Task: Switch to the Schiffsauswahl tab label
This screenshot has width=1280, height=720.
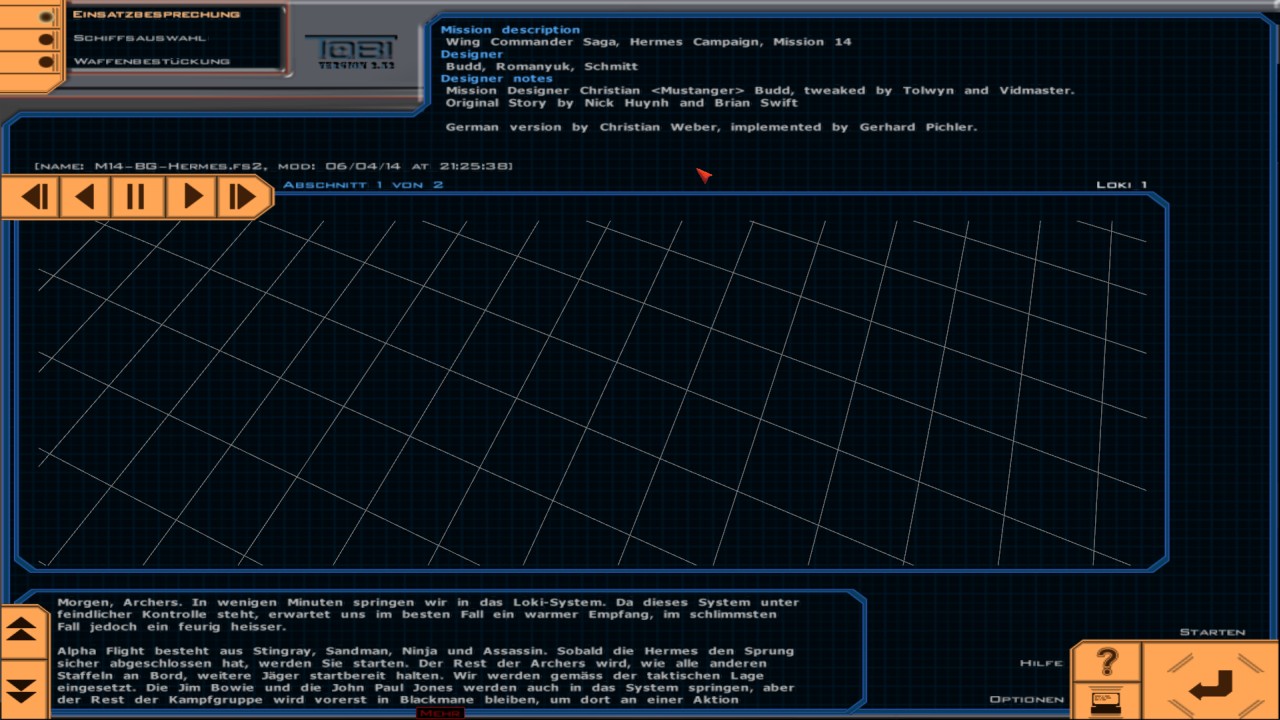Action: click(139, 38)
